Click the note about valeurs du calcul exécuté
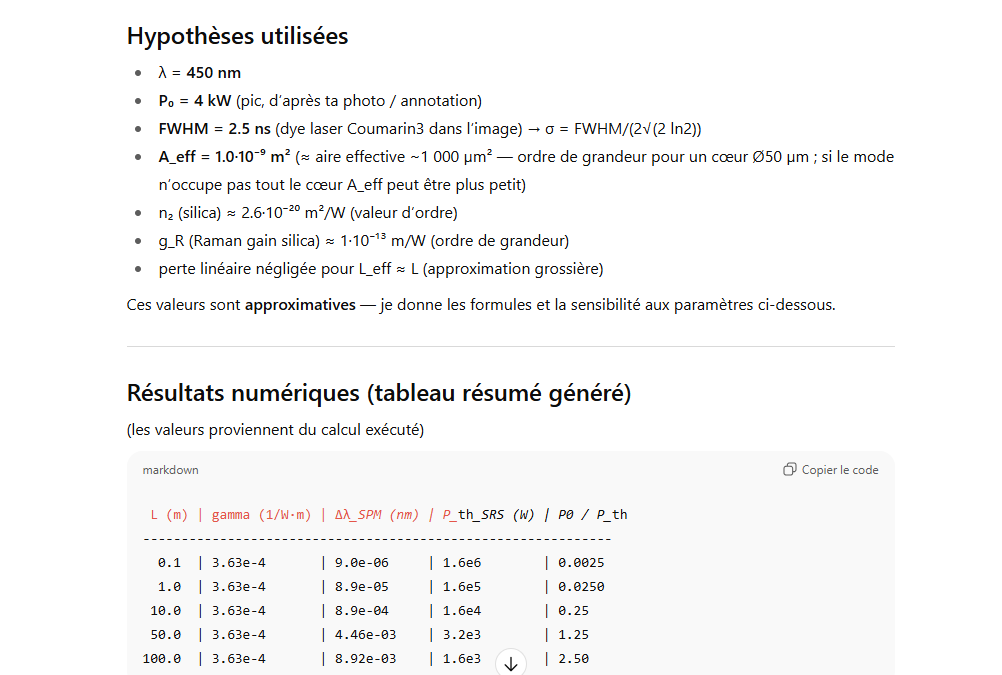The height and width of the screenshot is (675, 1002). [275, 430]
